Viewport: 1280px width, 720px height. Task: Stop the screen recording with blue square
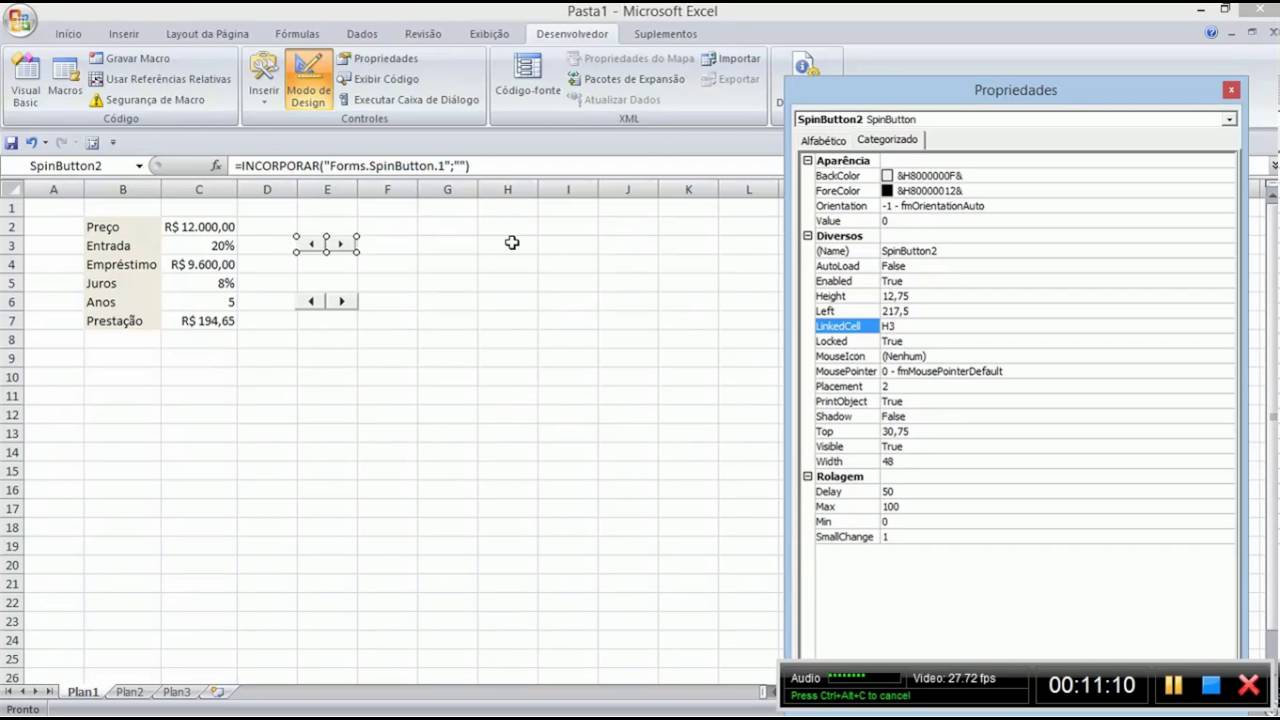[x=1211, y=685]
